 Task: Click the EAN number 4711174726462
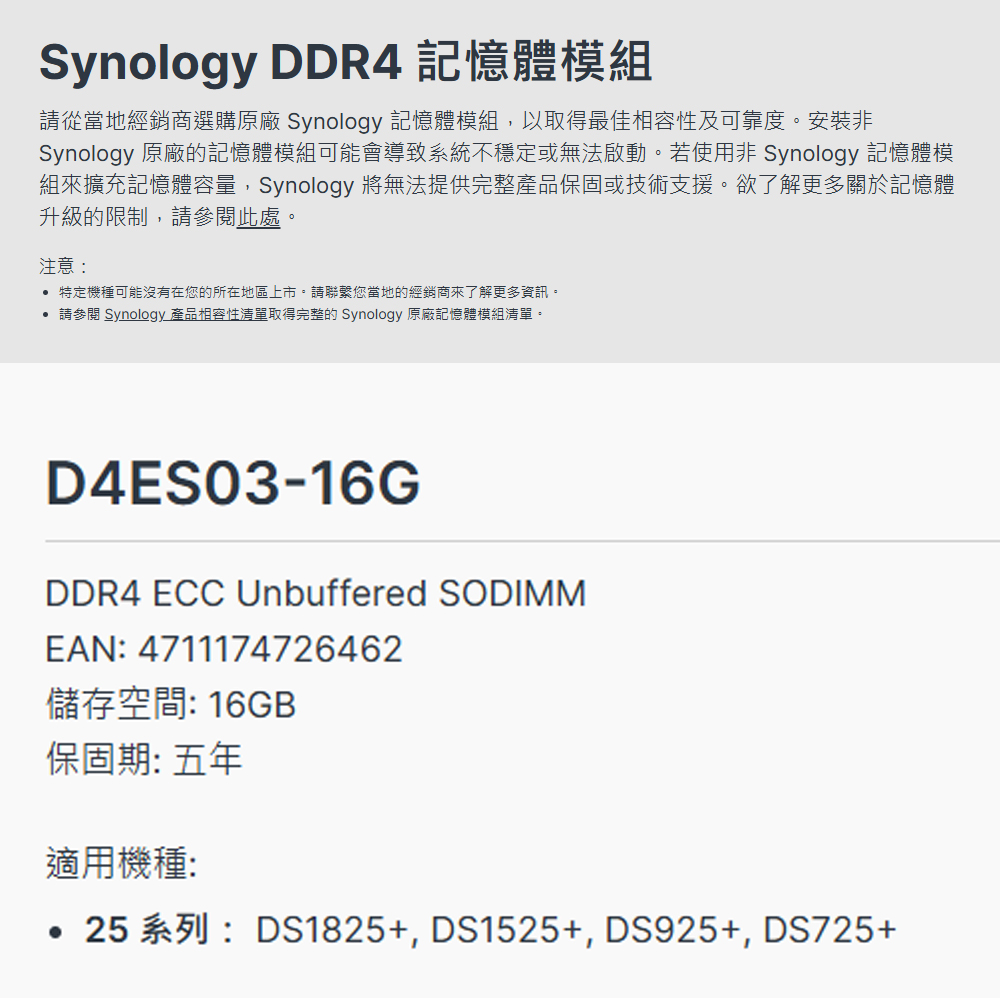tap(270, 650)
